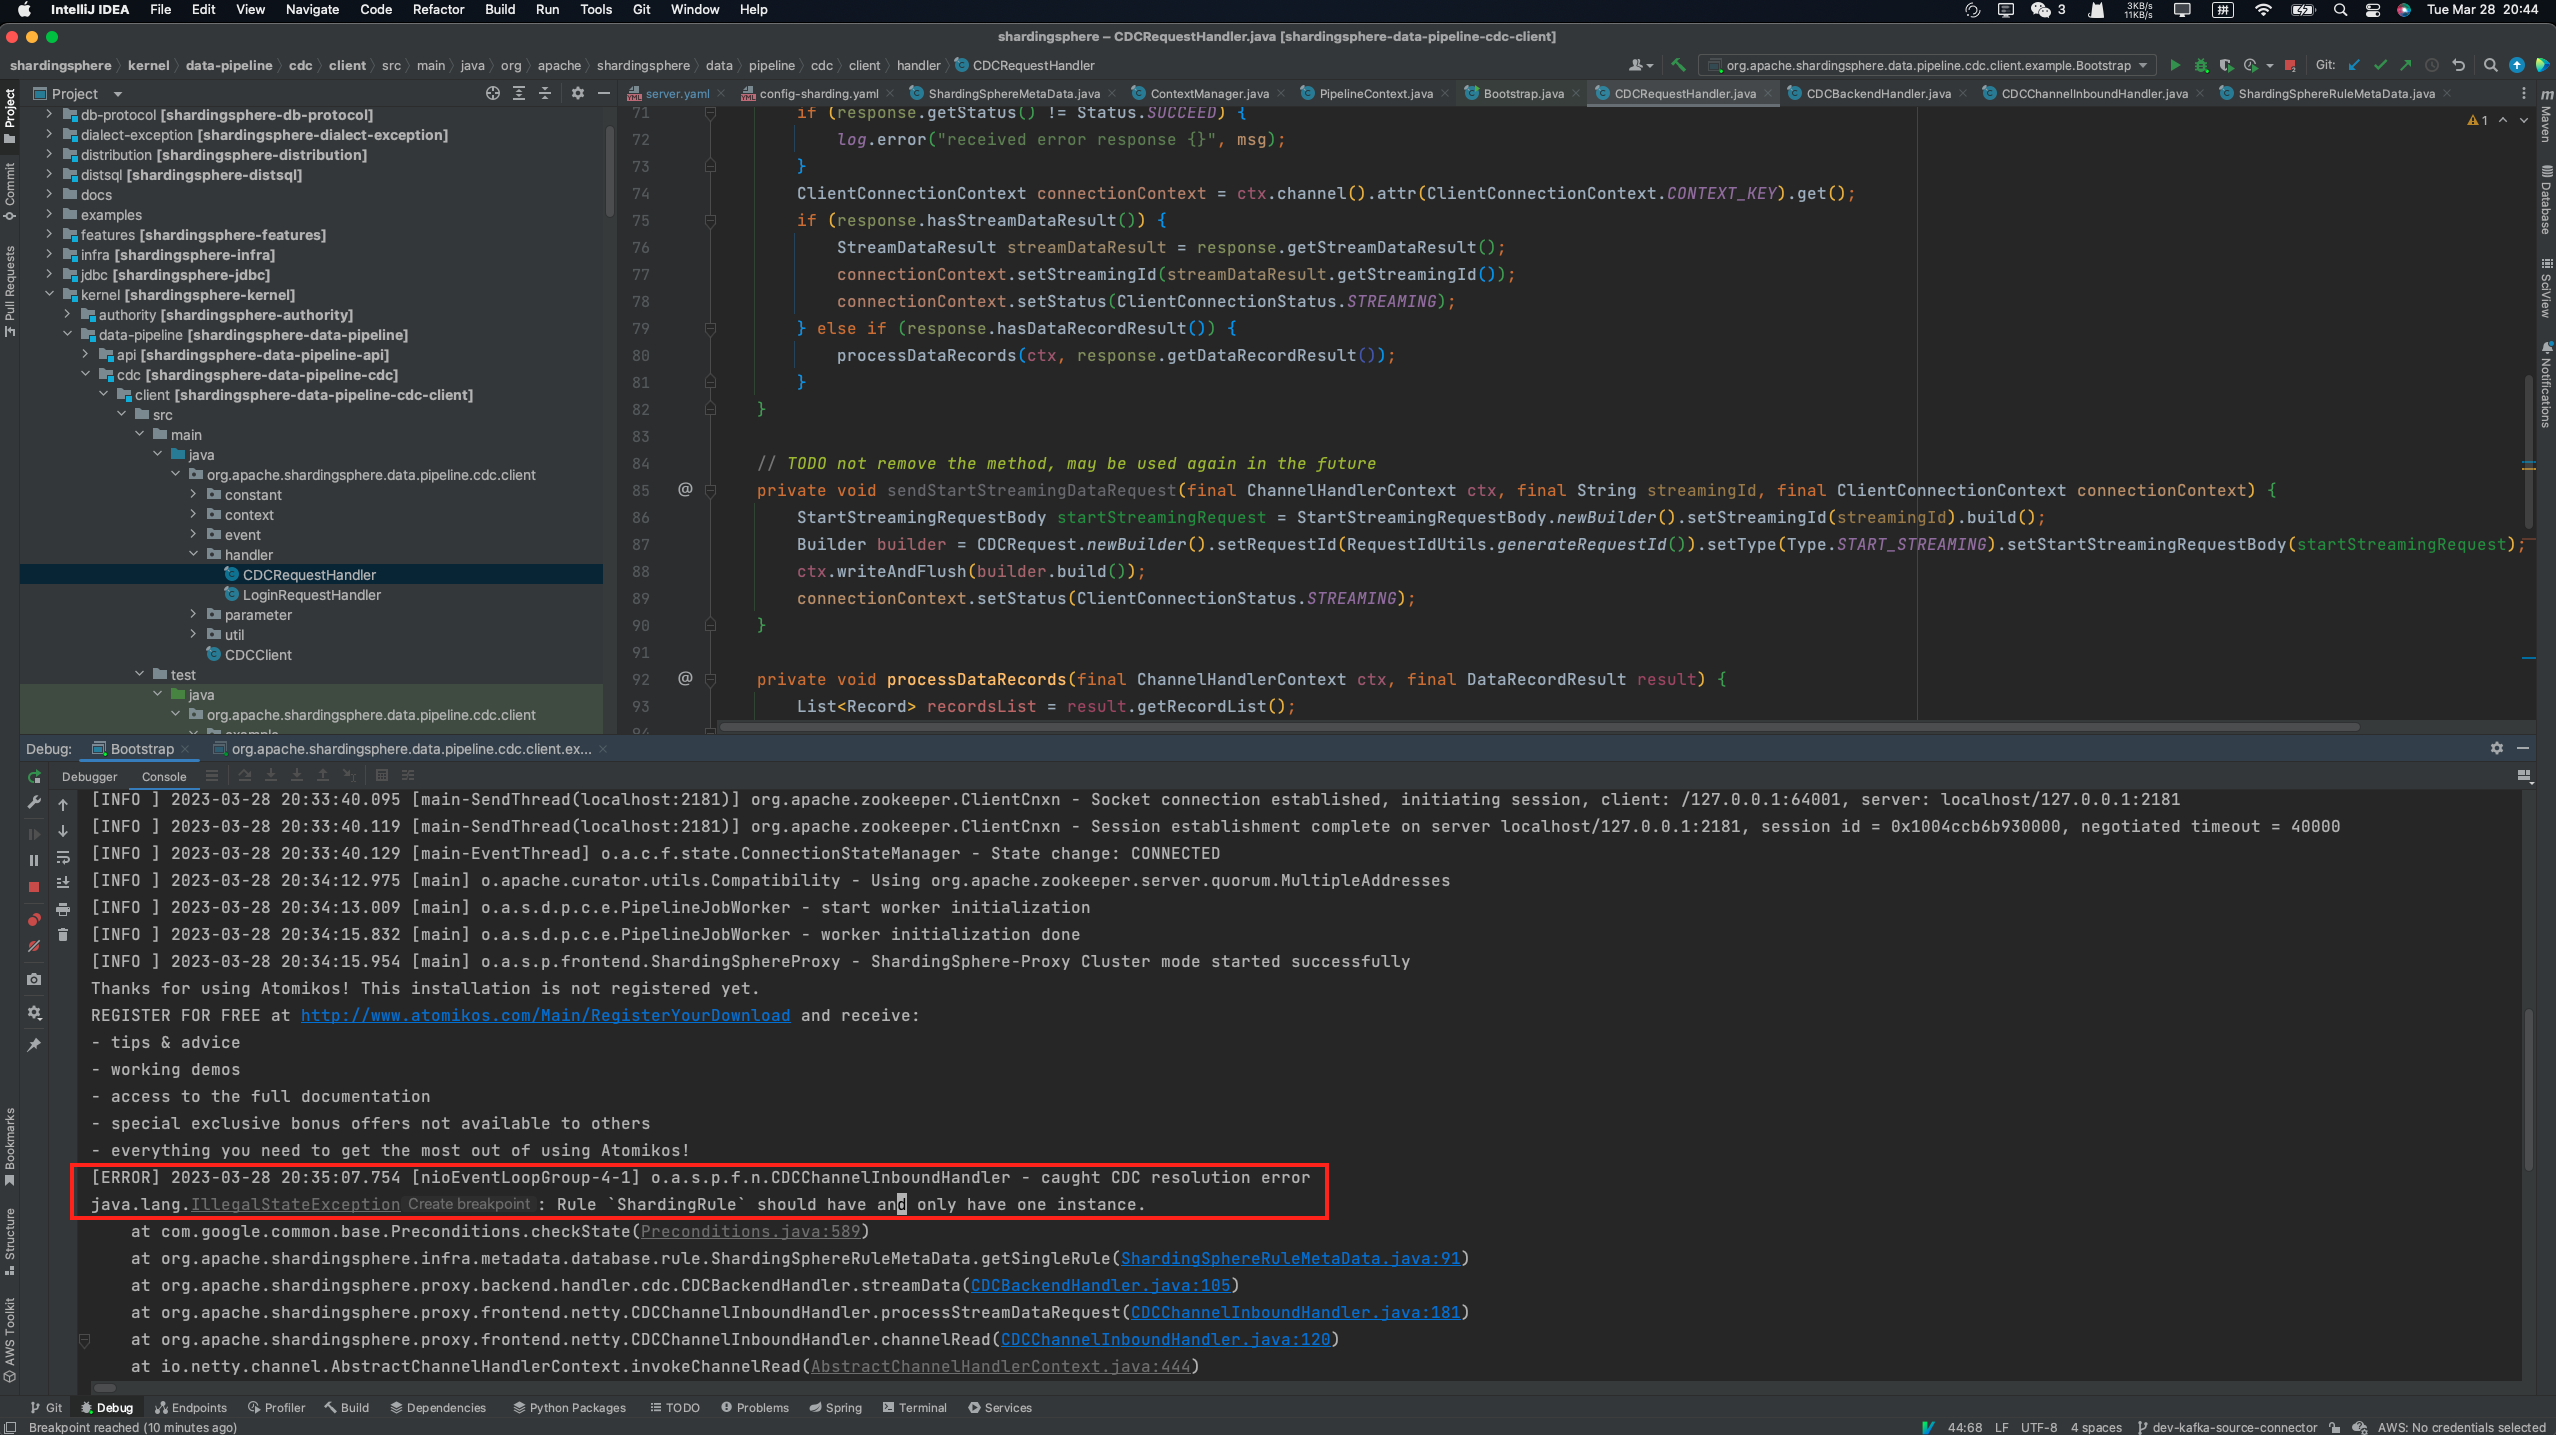Pin the Debug tool window

33,1044
